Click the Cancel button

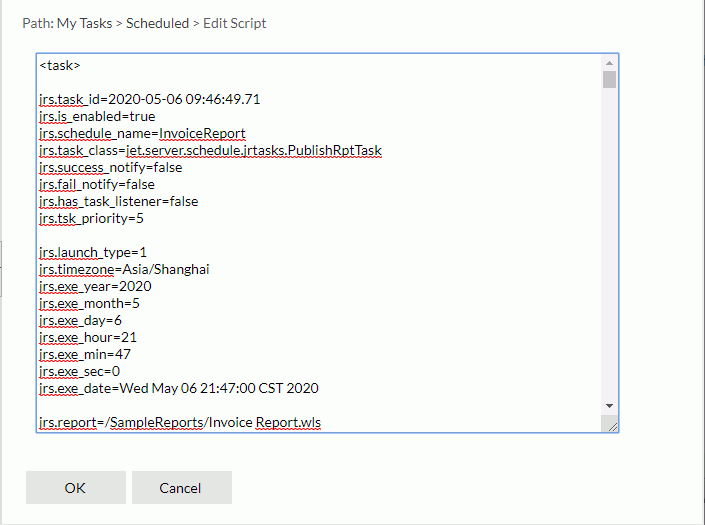click(182, 488)
